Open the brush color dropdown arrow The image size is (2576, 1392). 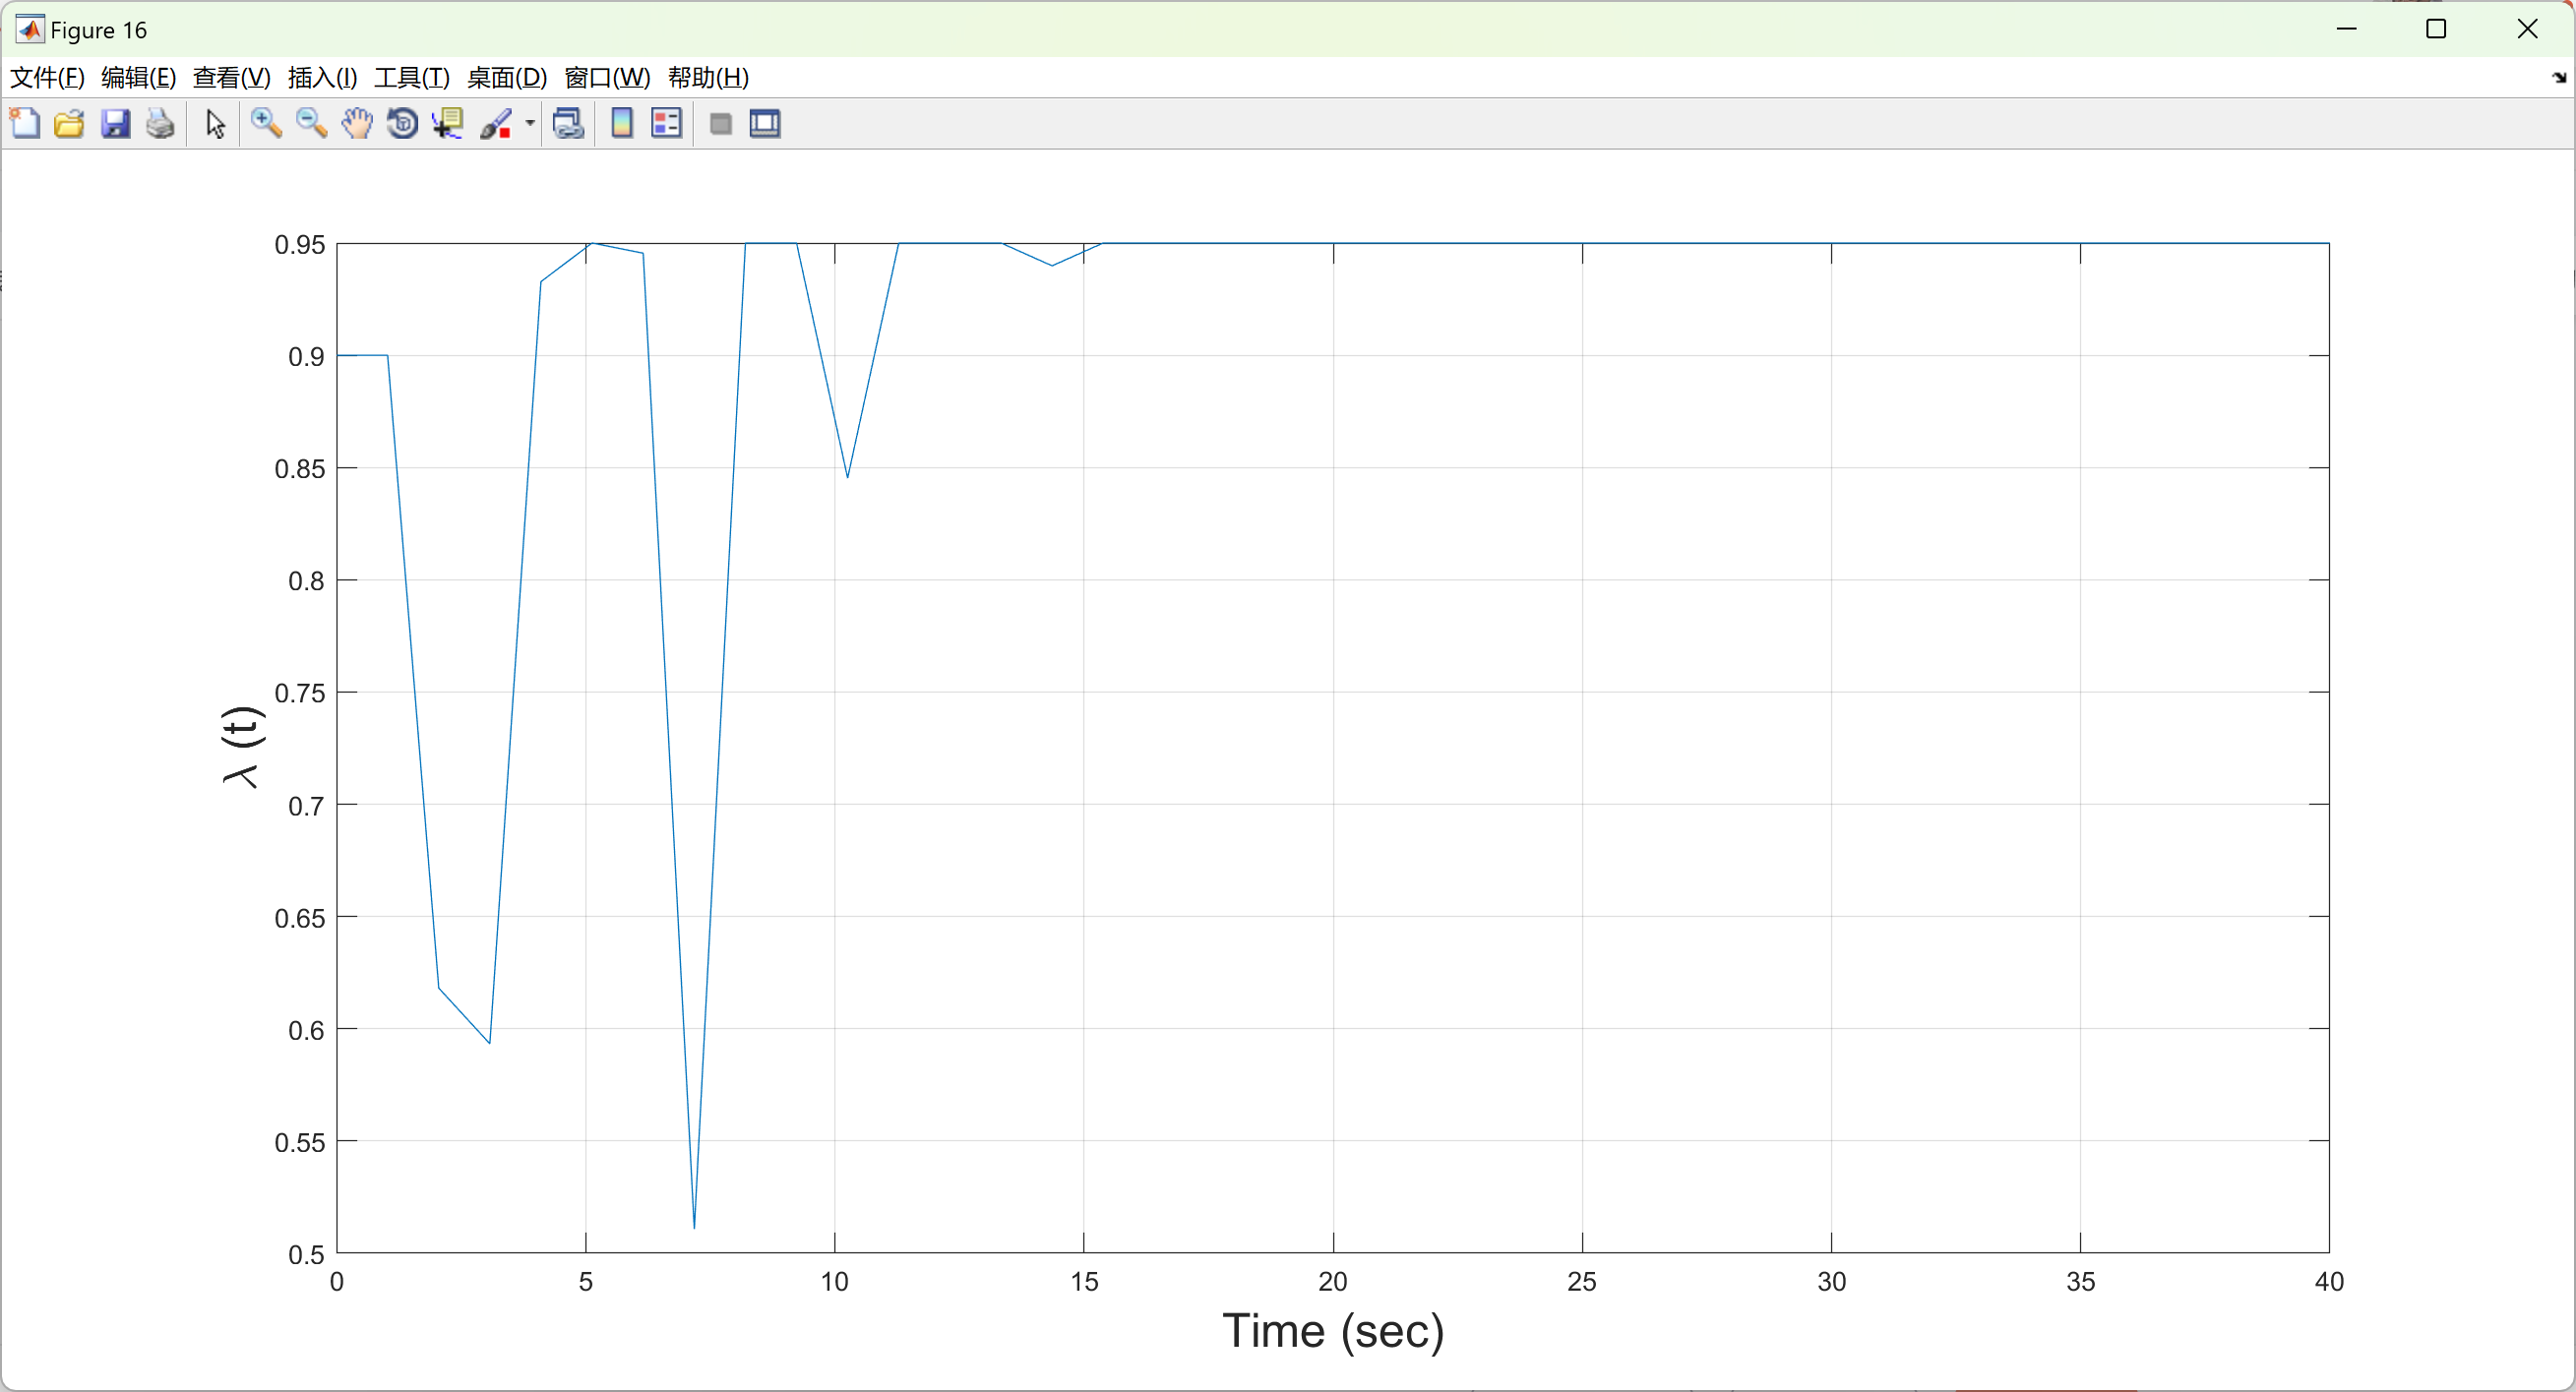coord(530,124)
